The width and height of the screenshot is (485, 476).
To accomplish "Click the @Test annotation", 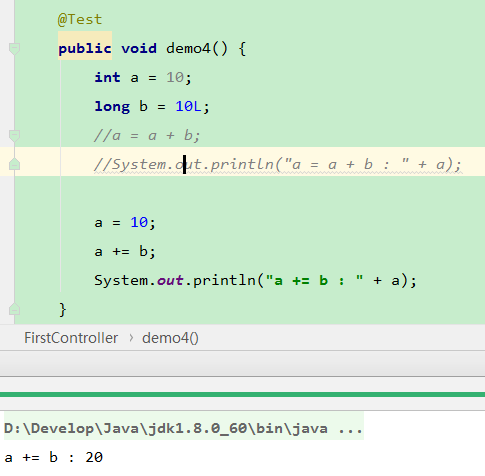I will [x=80, y=20].
